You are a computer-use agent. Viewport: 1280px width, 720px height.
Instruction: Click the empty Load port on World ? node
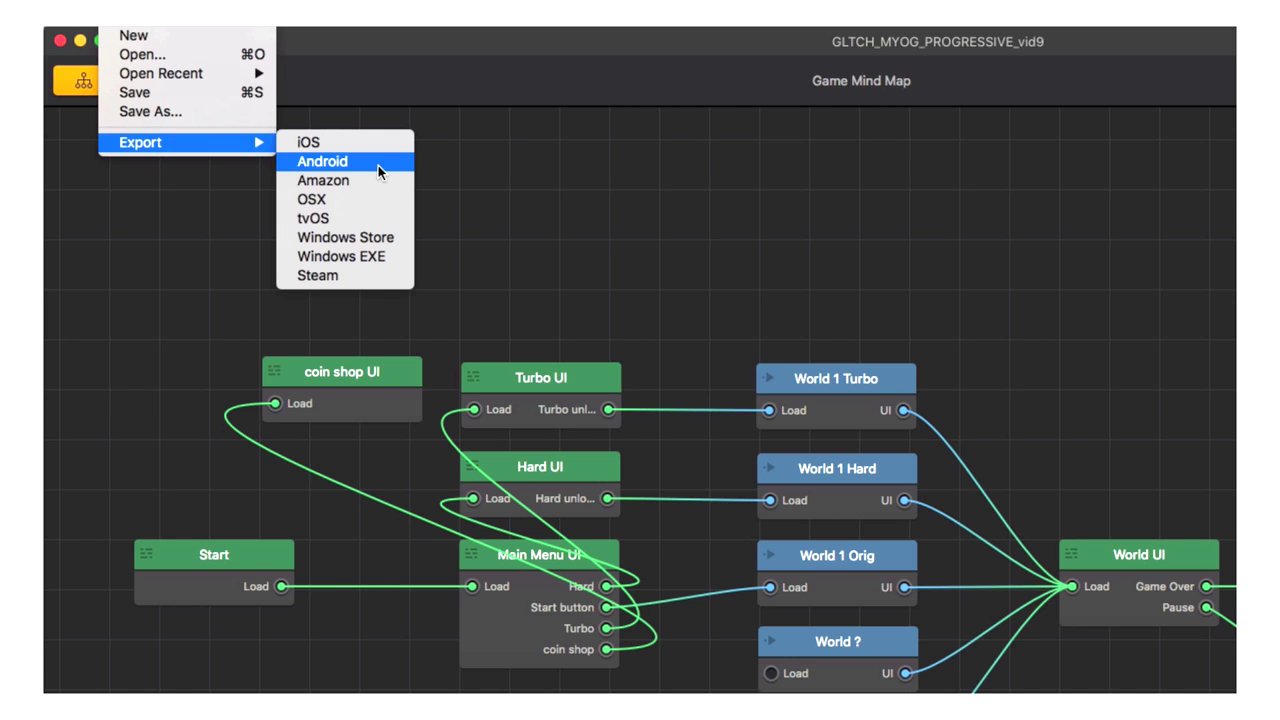click(771, 673)
